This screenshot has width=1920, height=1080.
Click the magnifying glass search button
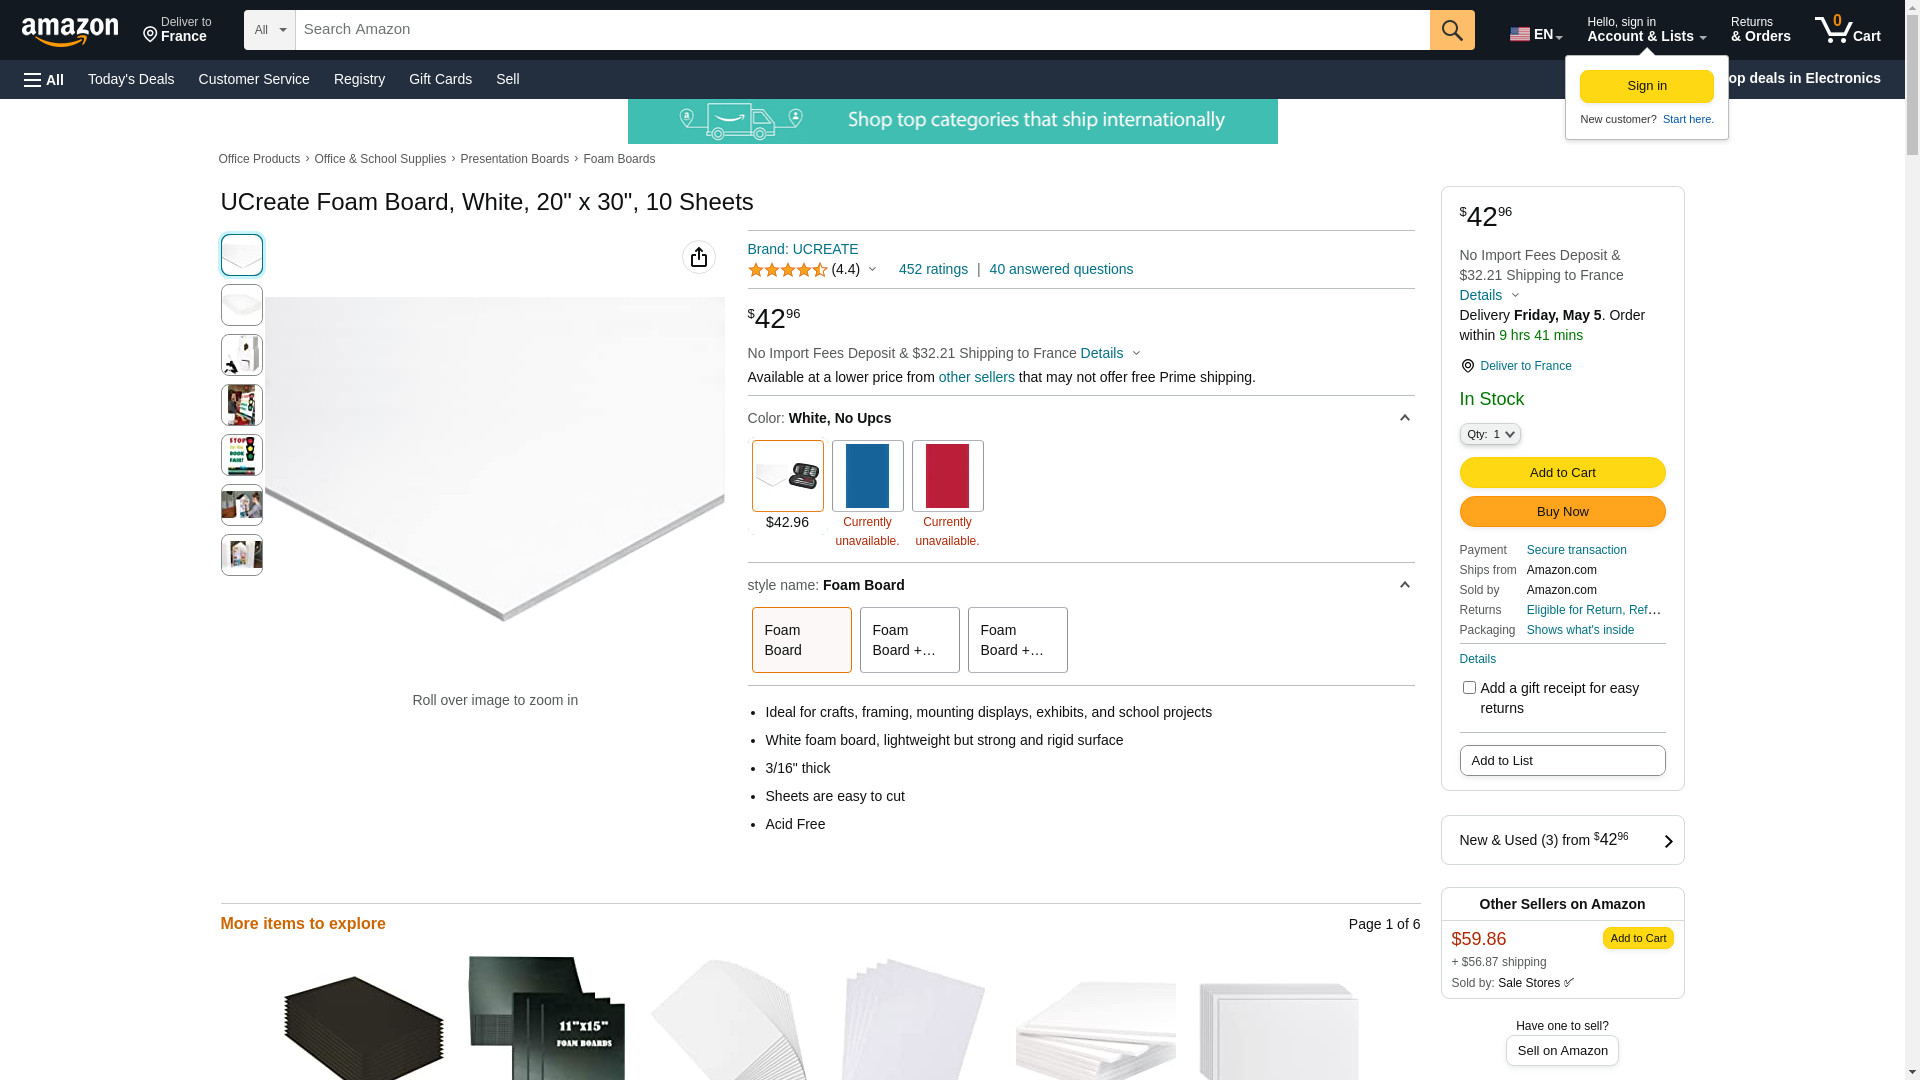pos(1451,30)
